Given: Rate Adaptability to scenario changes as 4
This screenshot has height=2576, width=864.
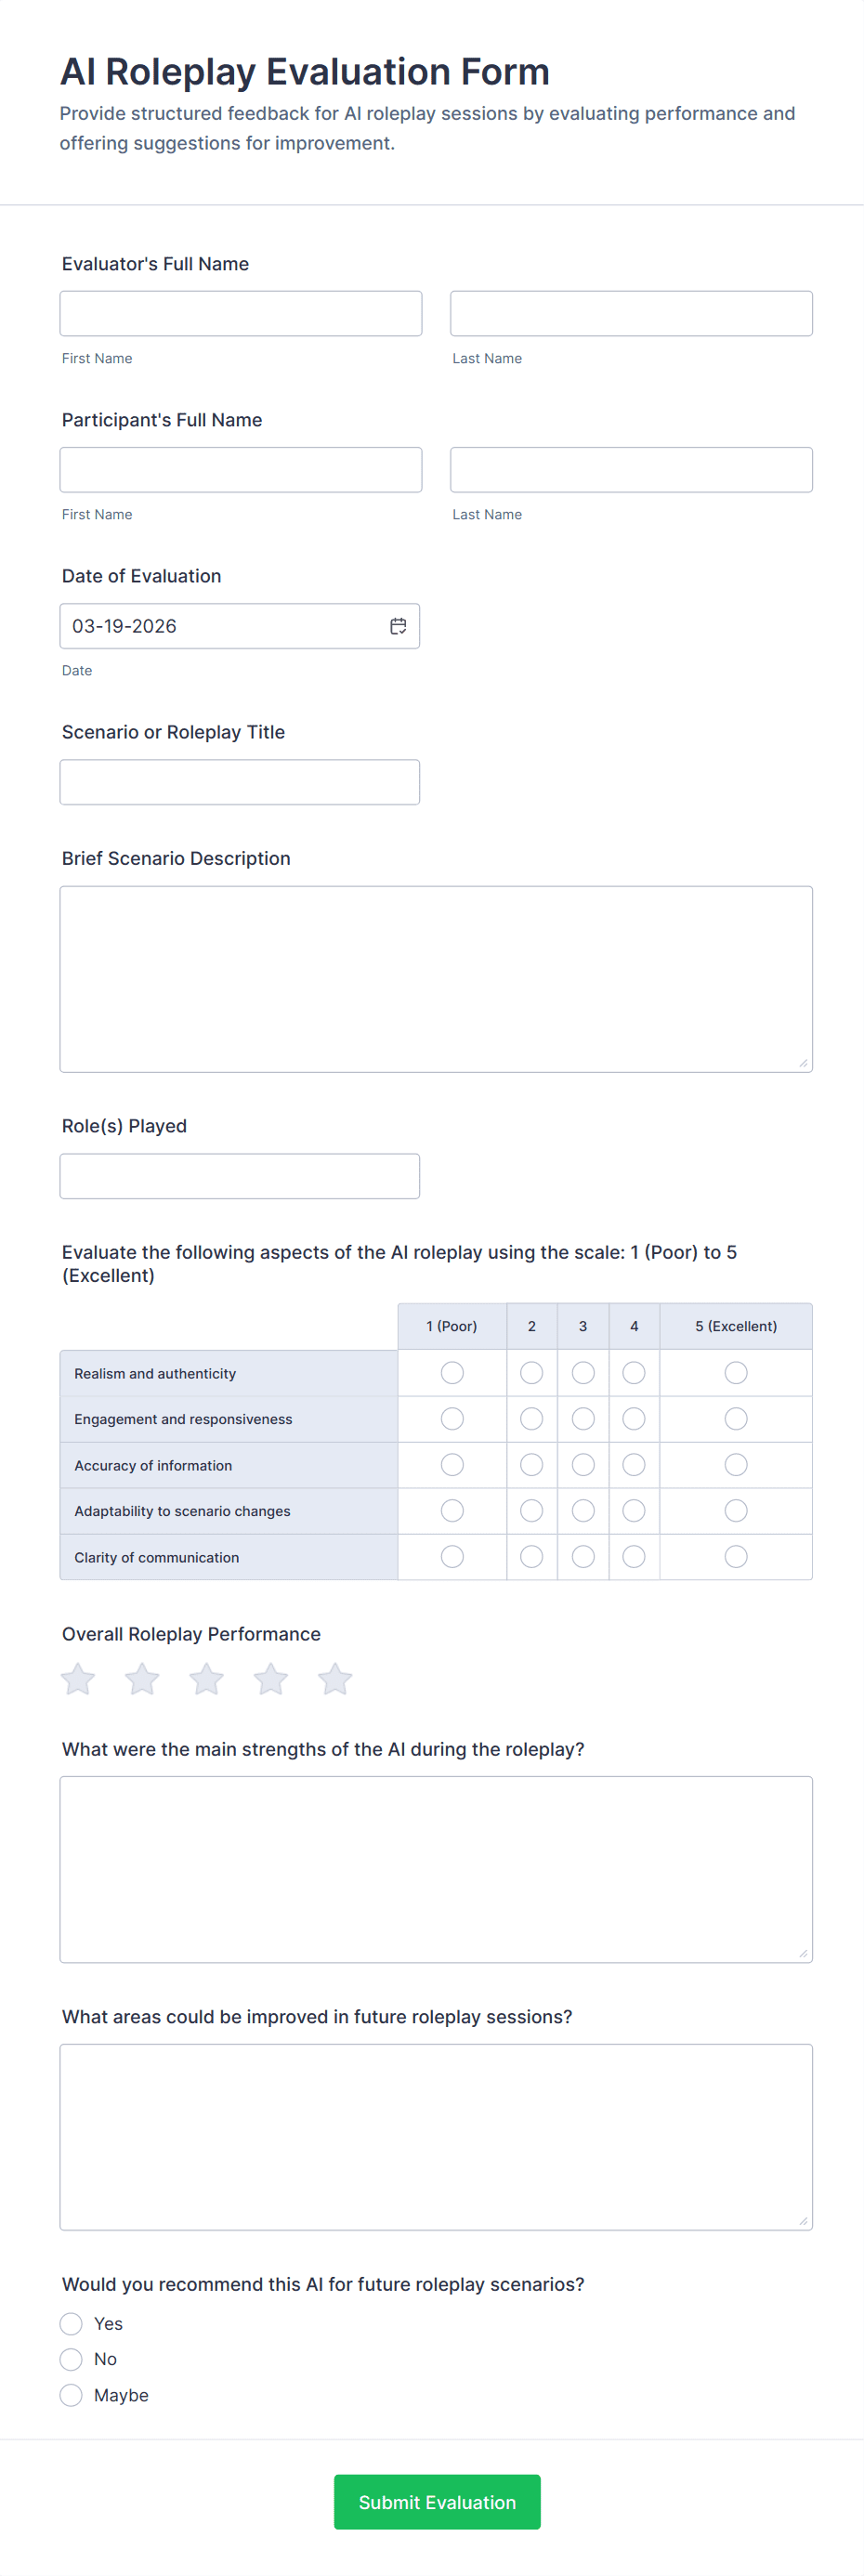Looking at the screenshot, I should (633, 1510).
